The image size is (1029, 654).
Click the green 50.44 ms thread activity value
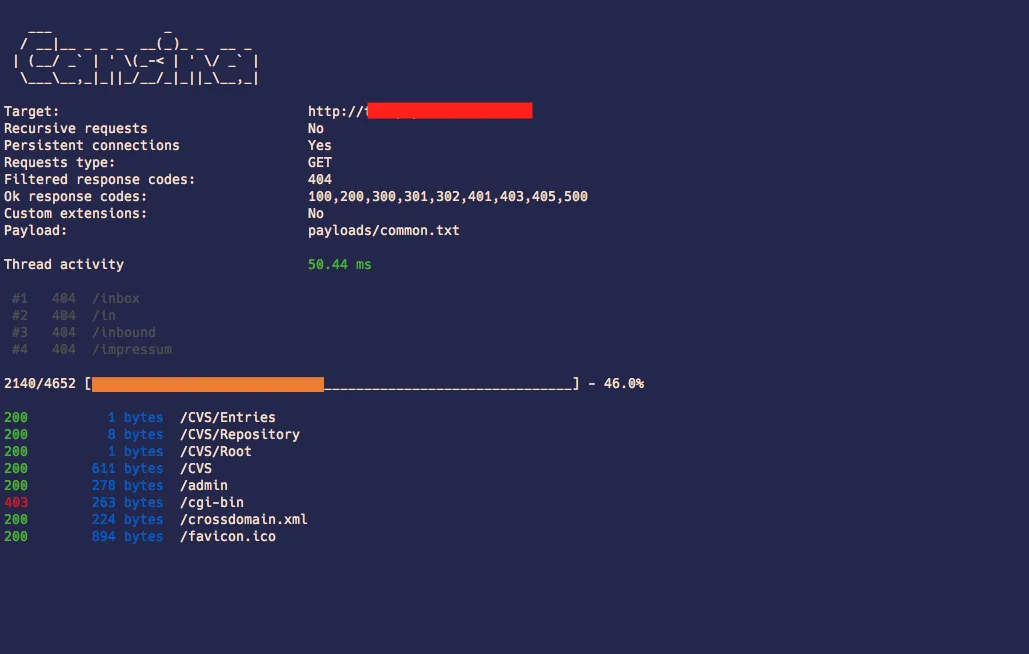click(339, 264)
